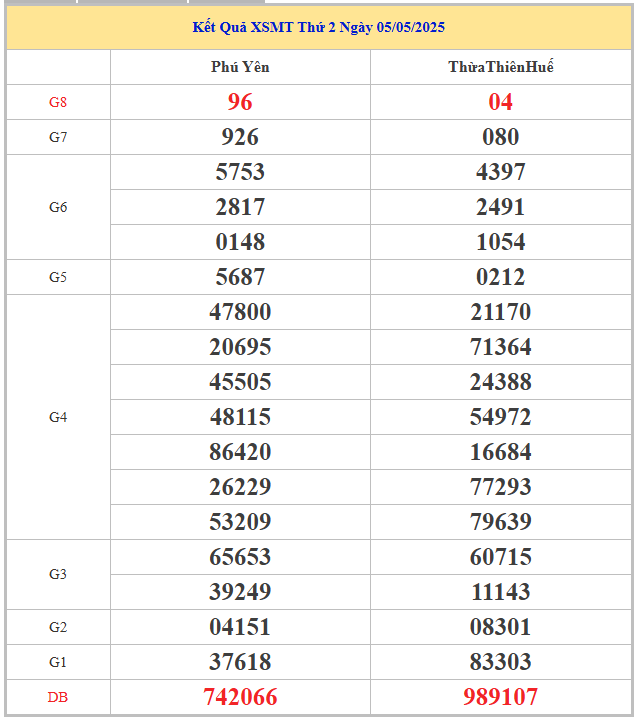Select the G3 result 39249

pos(240,592)
